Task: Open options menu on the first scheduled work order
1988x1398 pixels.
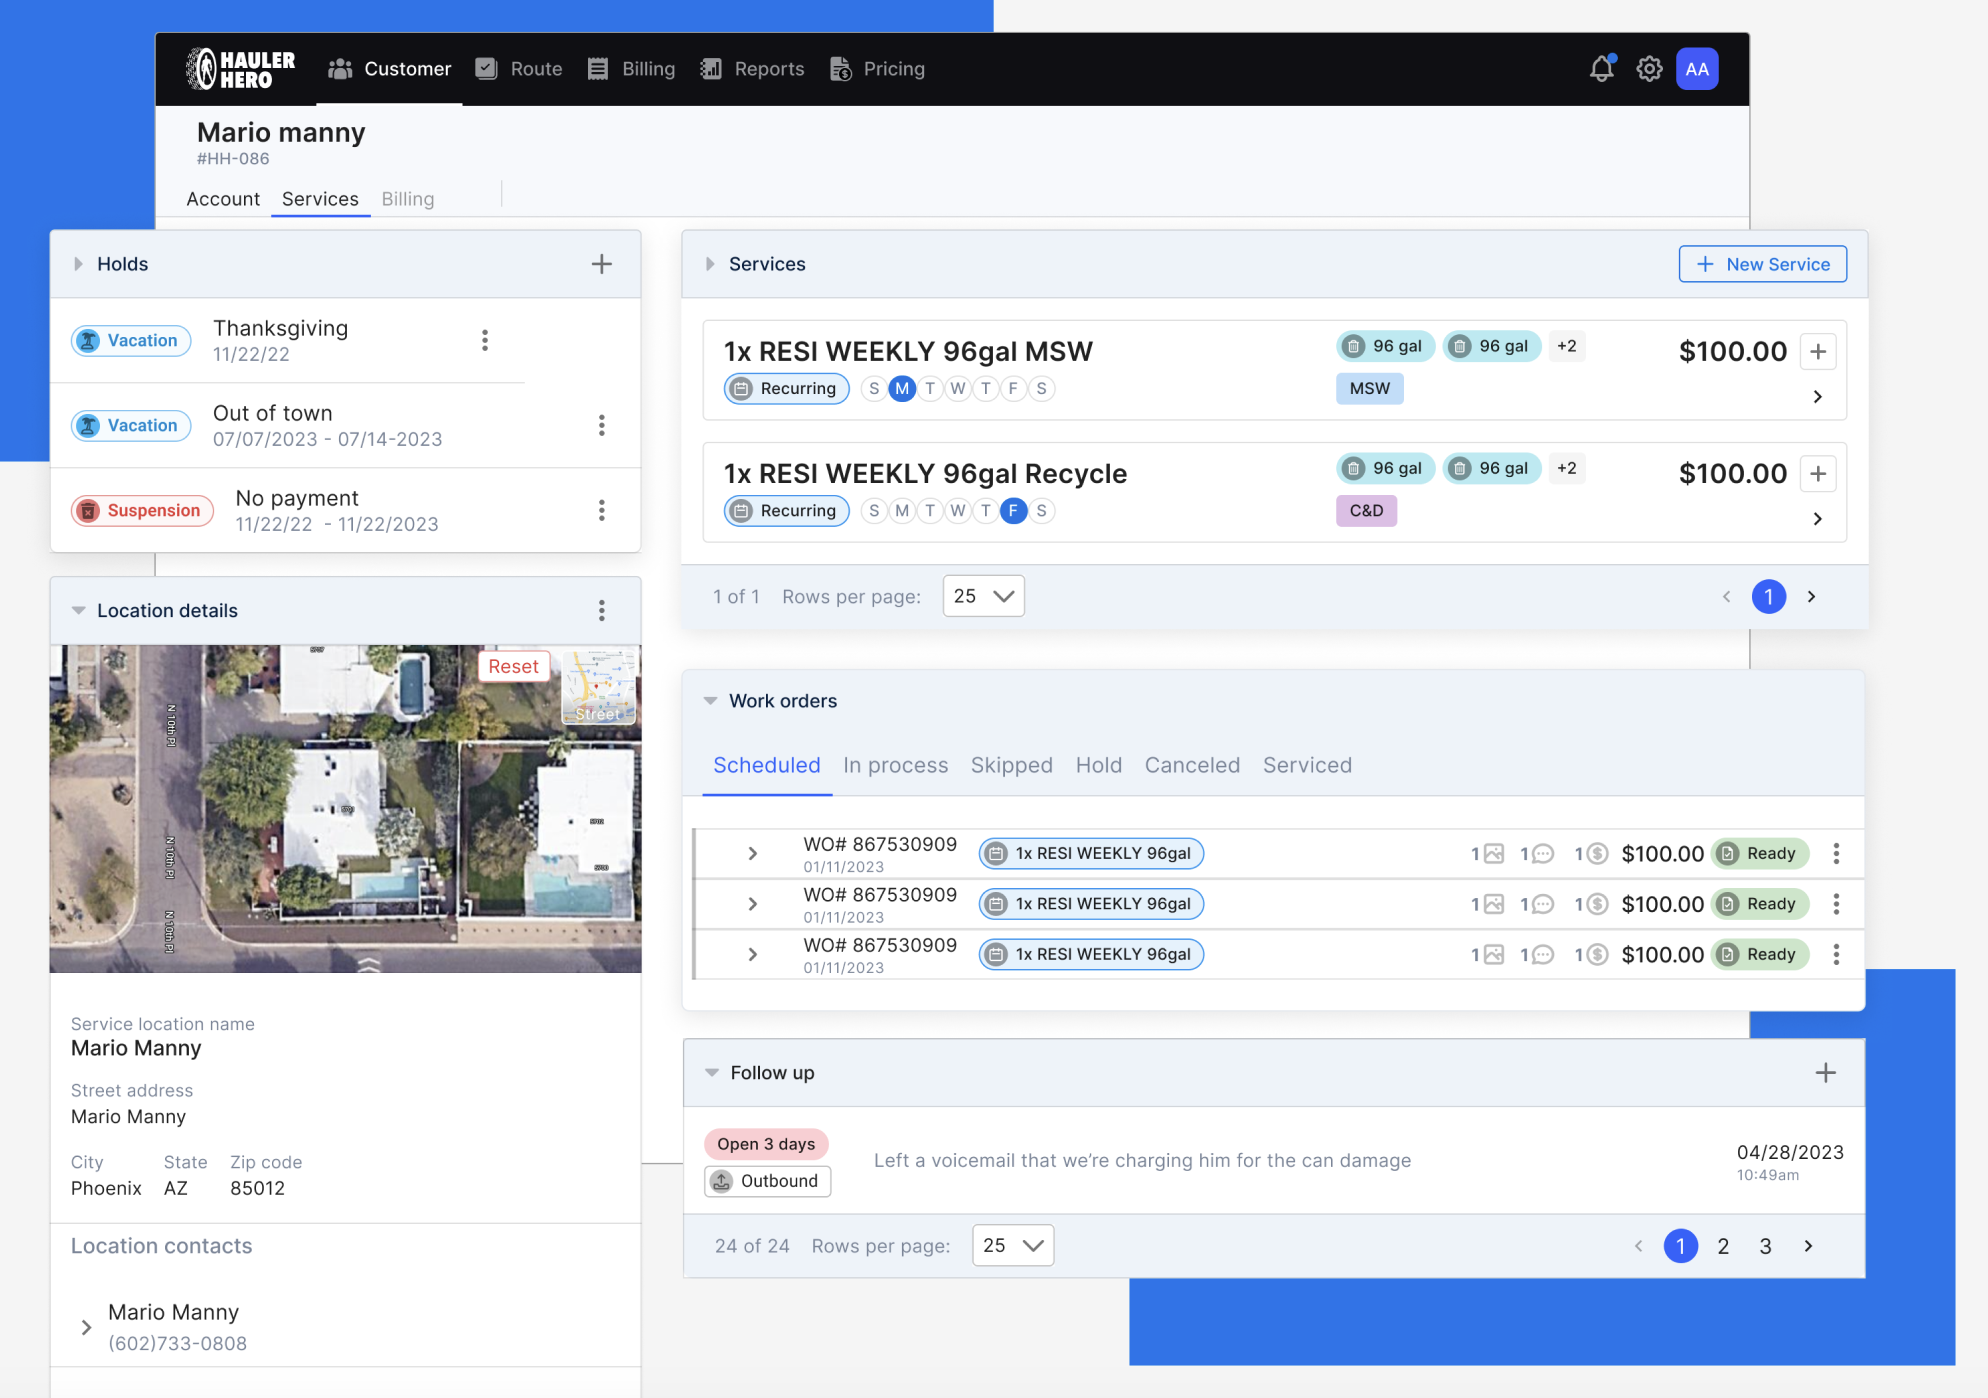Action: (1836, 853)
